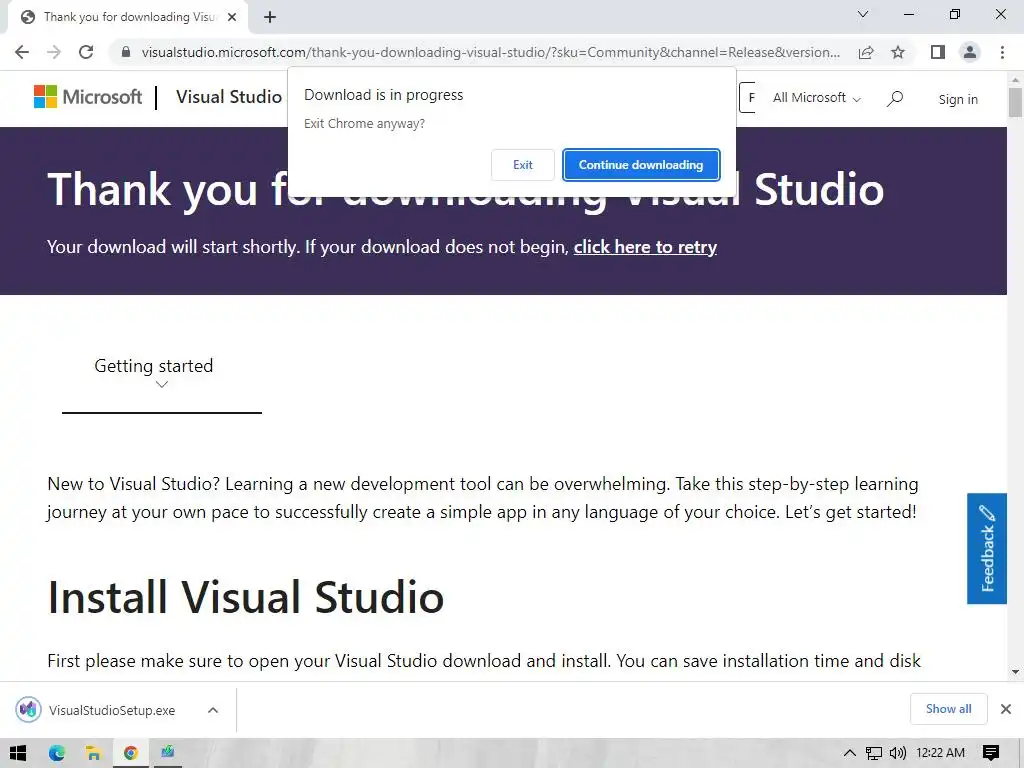Open the Chrome side panel

point(938,52)
